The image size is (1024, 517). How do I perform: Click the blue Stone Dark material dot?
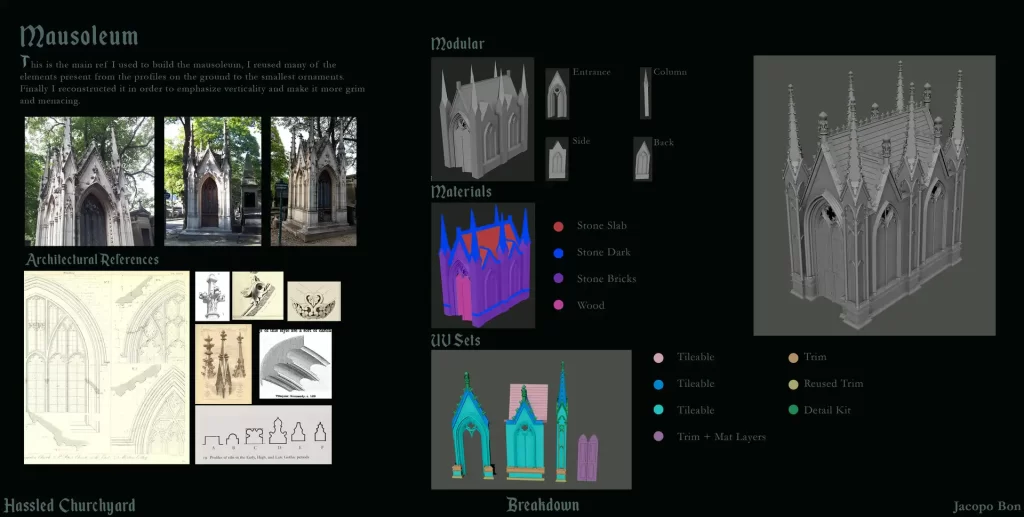[558, 253]
